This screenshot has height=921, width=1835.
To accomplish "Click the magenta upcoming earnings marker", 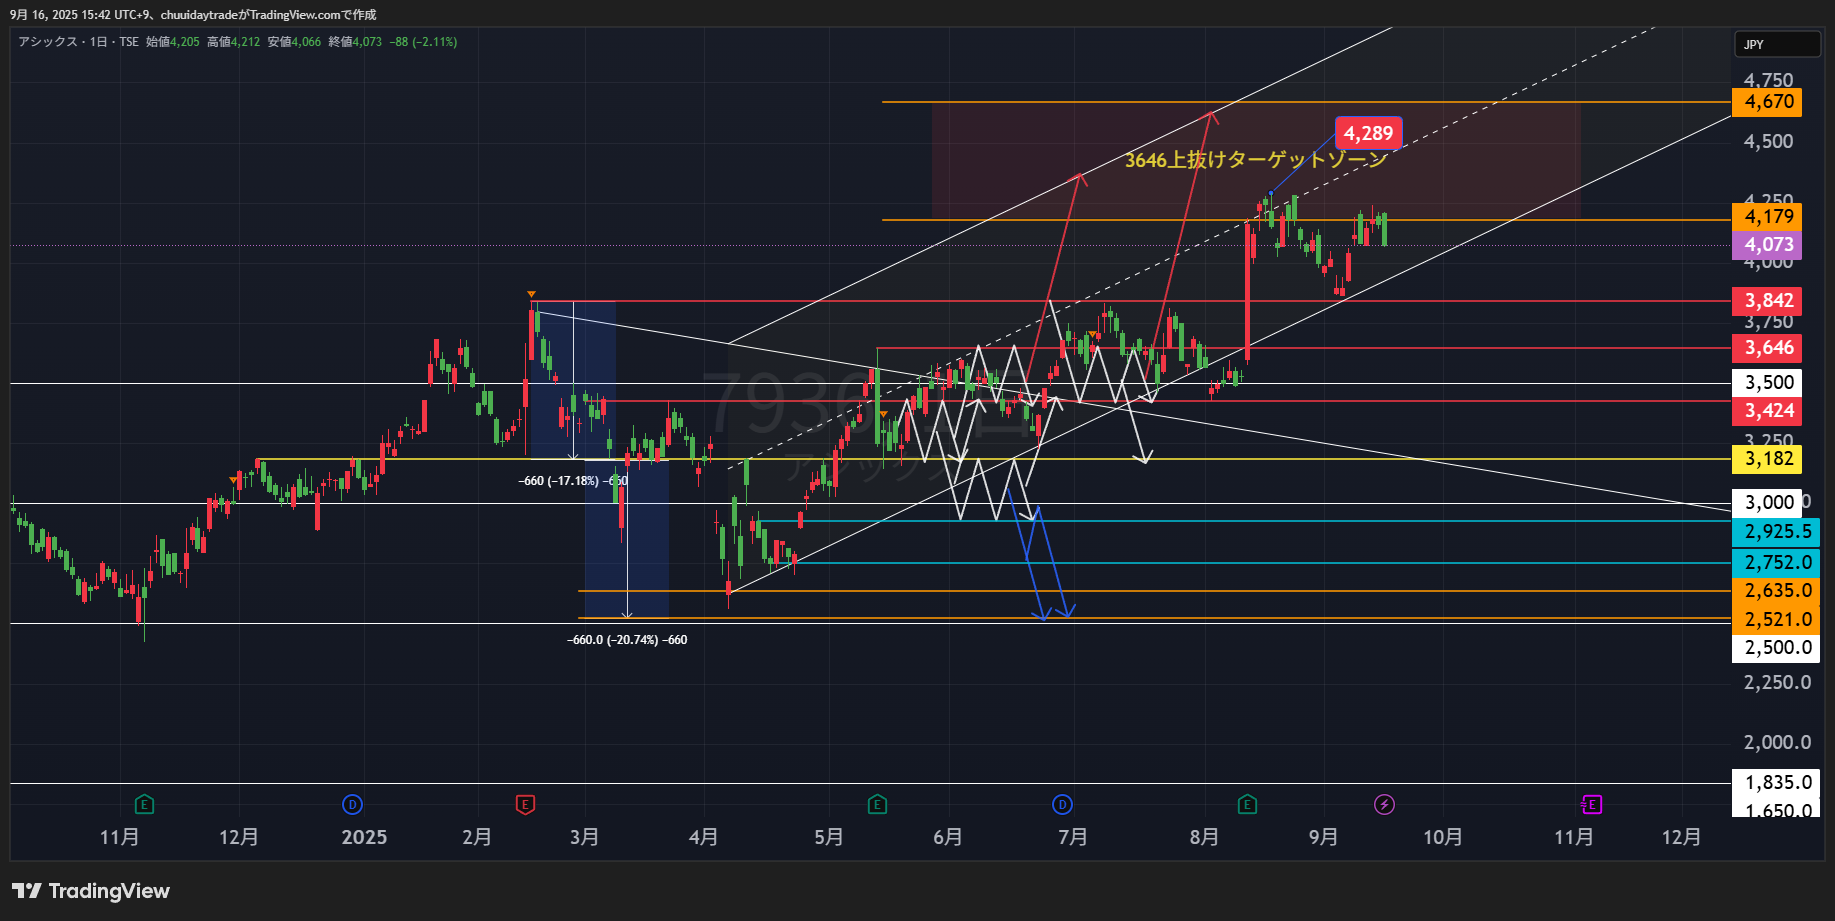I will pos(1591,804).
